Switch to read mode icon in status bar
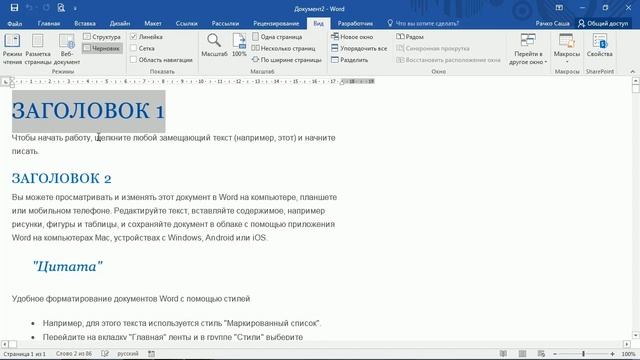640x360 pixels. click(503, 354)
